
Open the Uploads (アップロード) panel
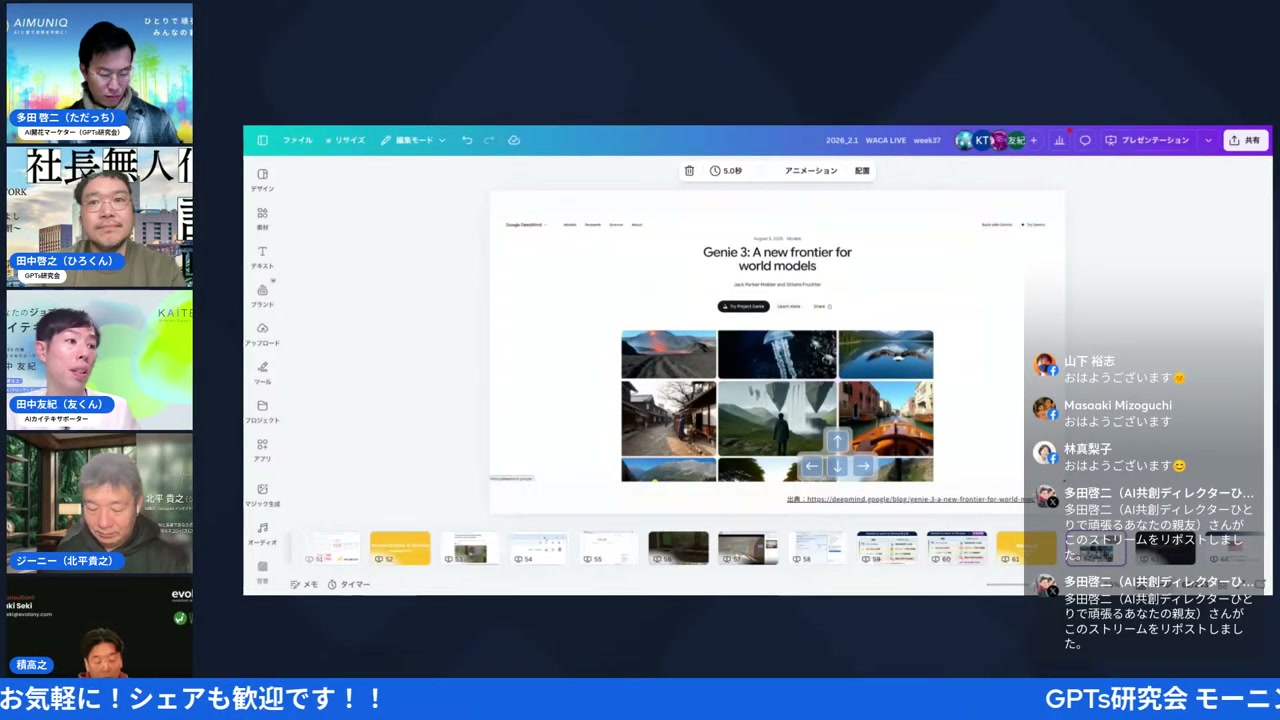pos(262,333)
